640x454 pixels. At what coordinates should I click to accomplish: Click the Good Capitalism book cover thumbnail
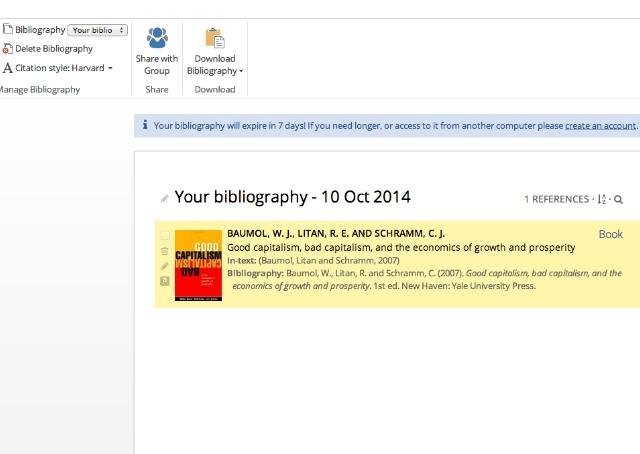198,265
